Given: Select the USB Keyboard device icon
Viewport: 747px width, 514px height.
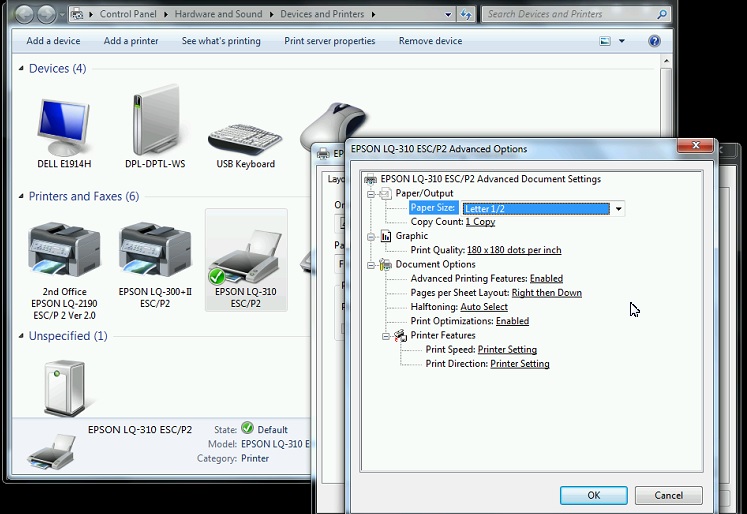Looking at the screenshot, I should pyautogui.click(x=245, y=138).
